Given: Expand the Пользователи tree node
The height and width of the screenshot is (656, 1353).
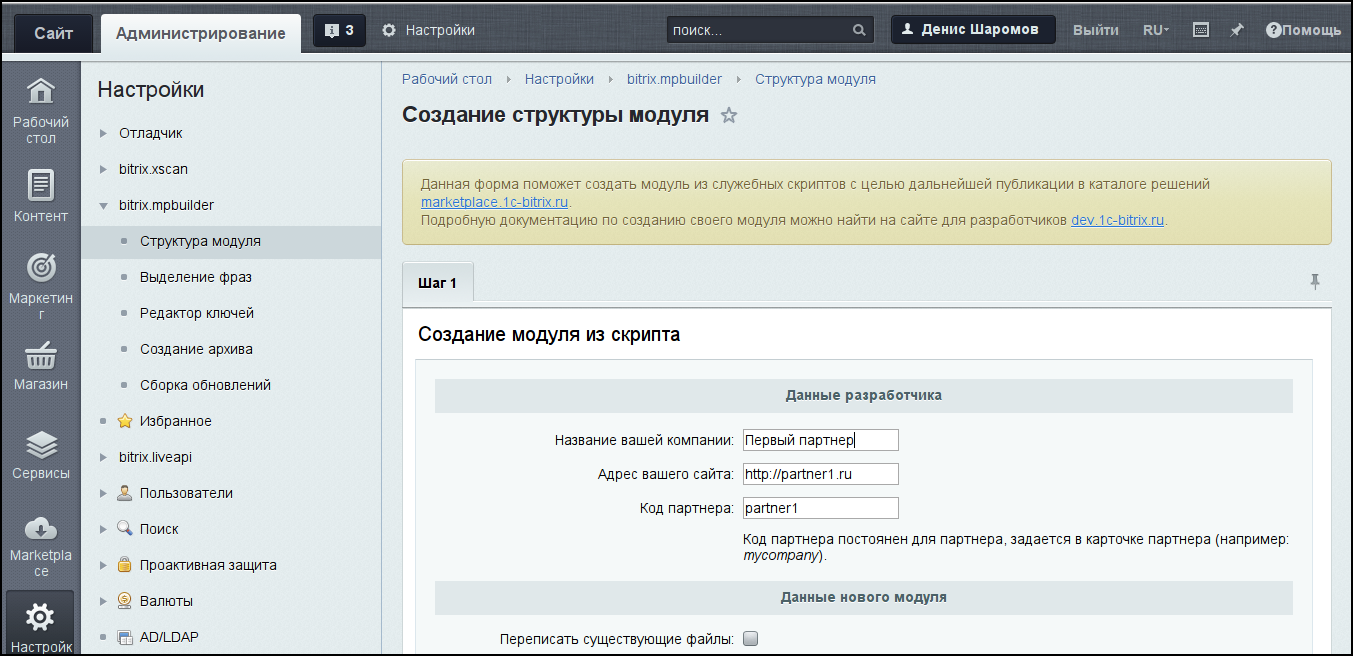Looking at the screenshot, I should tap(103, 493).
